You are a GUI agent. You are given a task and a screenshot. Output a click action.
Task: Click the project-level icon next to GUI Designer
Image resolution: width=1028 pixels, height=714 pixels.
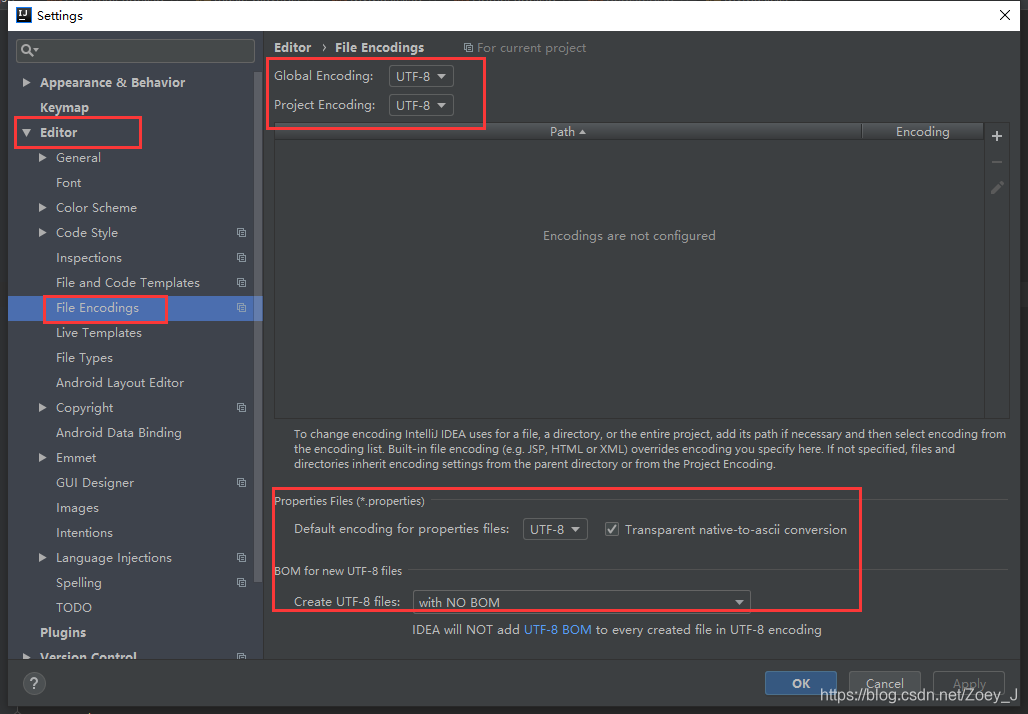click(x=241, y=483)
